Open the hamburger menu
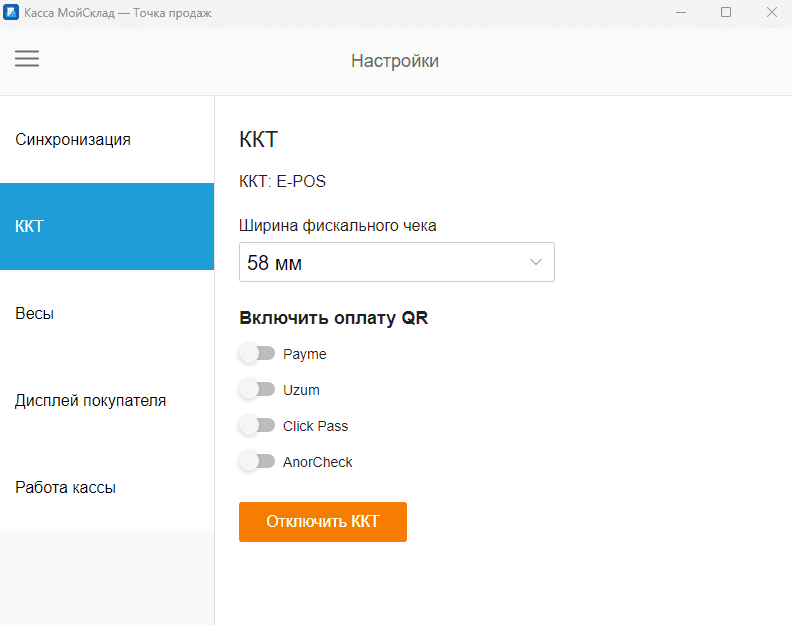Viewport: 792px width, 625px height. pos(27,59)
